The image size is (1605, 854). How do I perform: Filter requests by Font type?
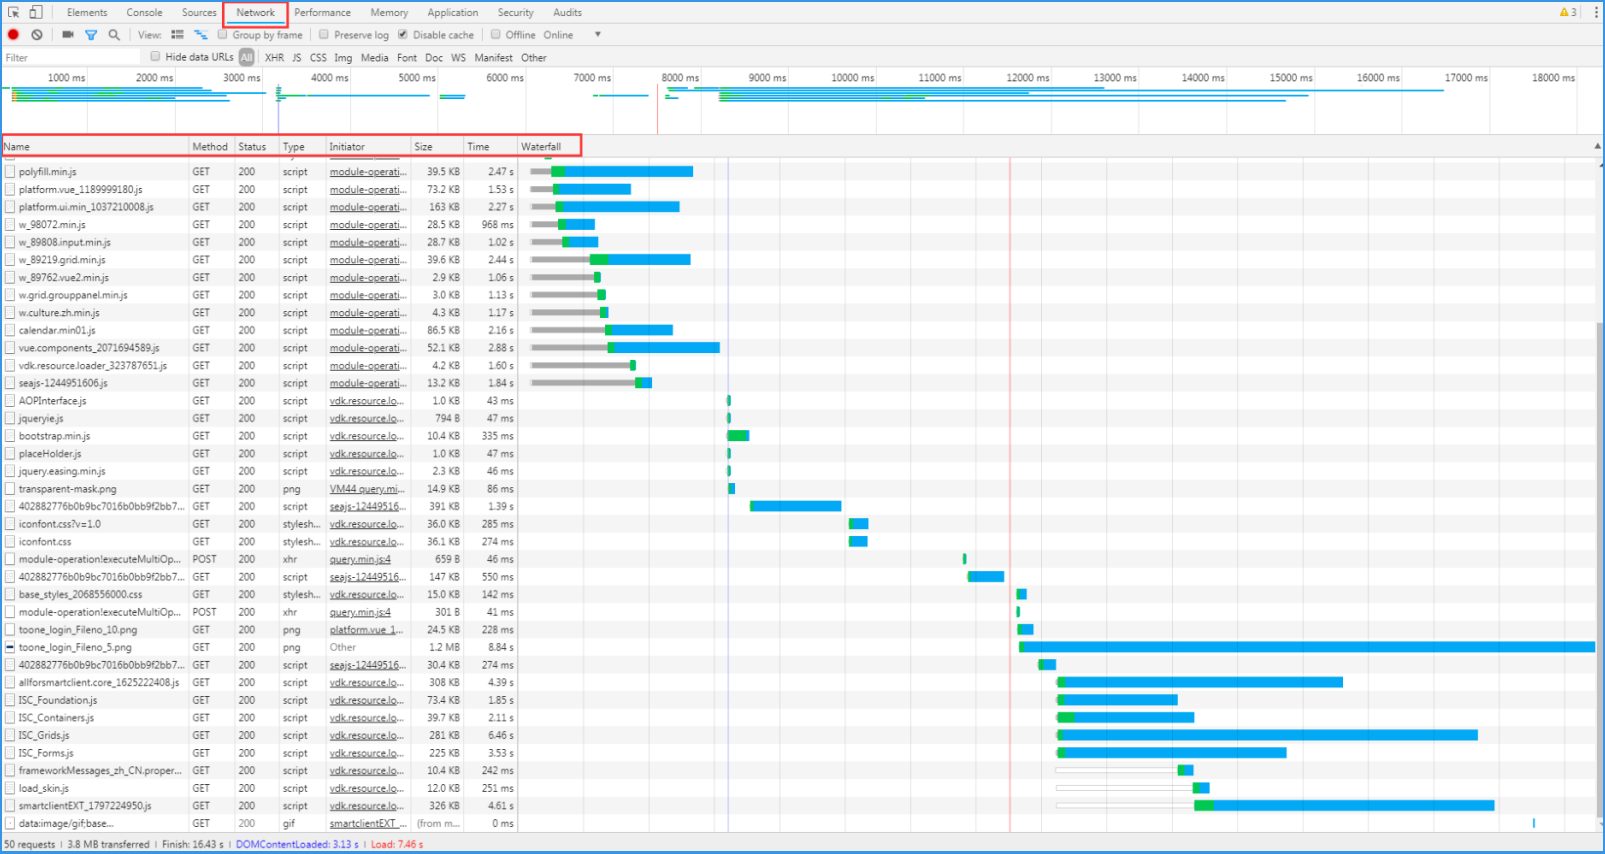point(407,58)
